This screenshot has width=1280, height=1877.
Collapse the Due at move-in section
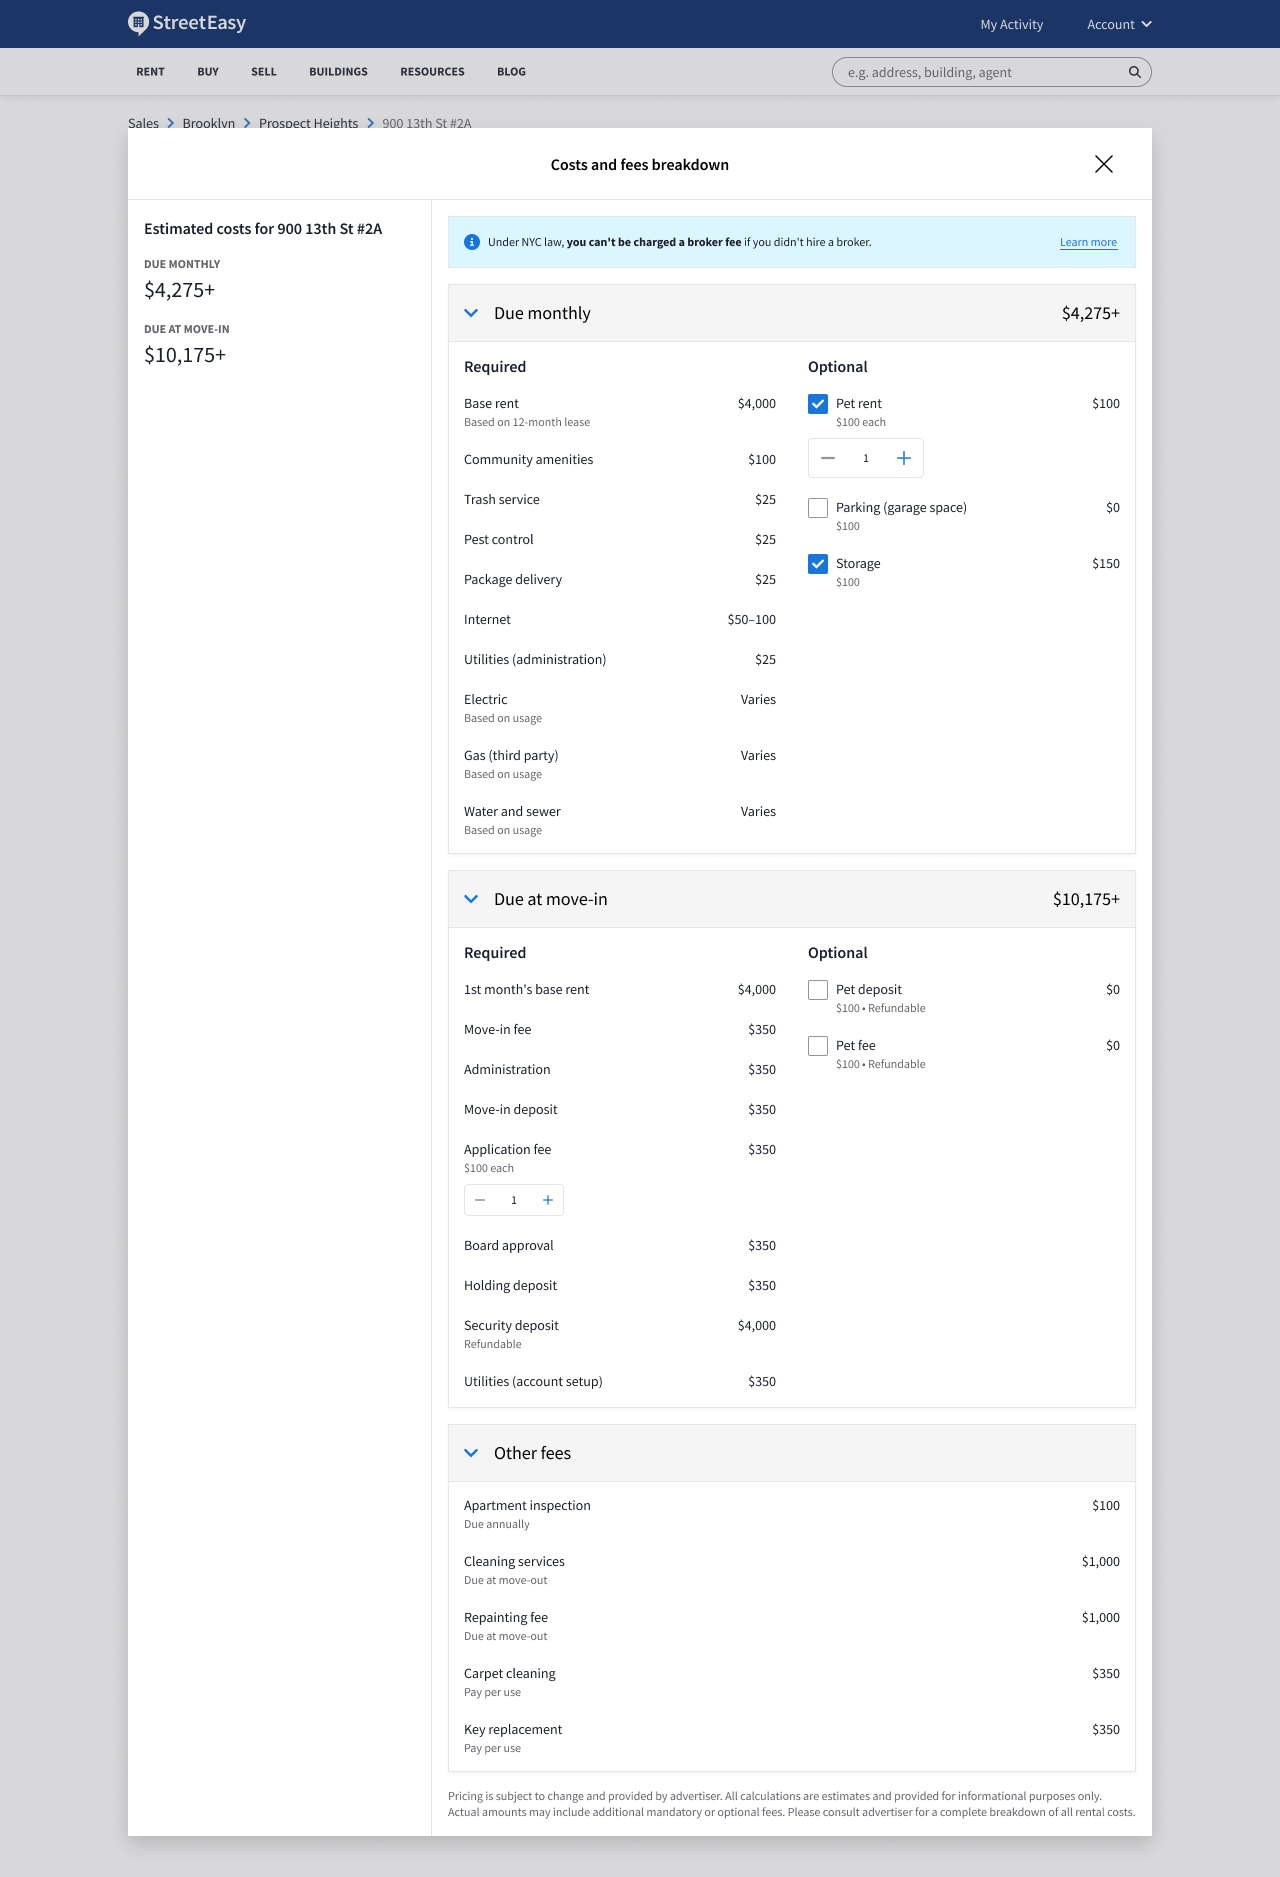(x=471, y=899)
